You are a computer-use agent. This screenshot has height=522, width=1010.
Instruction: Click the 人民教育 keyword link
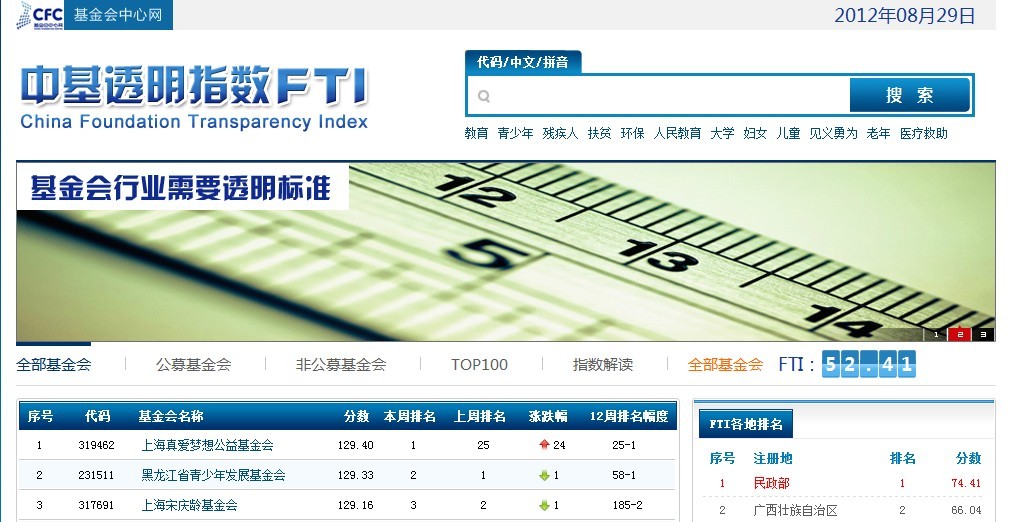click(677, 133)
